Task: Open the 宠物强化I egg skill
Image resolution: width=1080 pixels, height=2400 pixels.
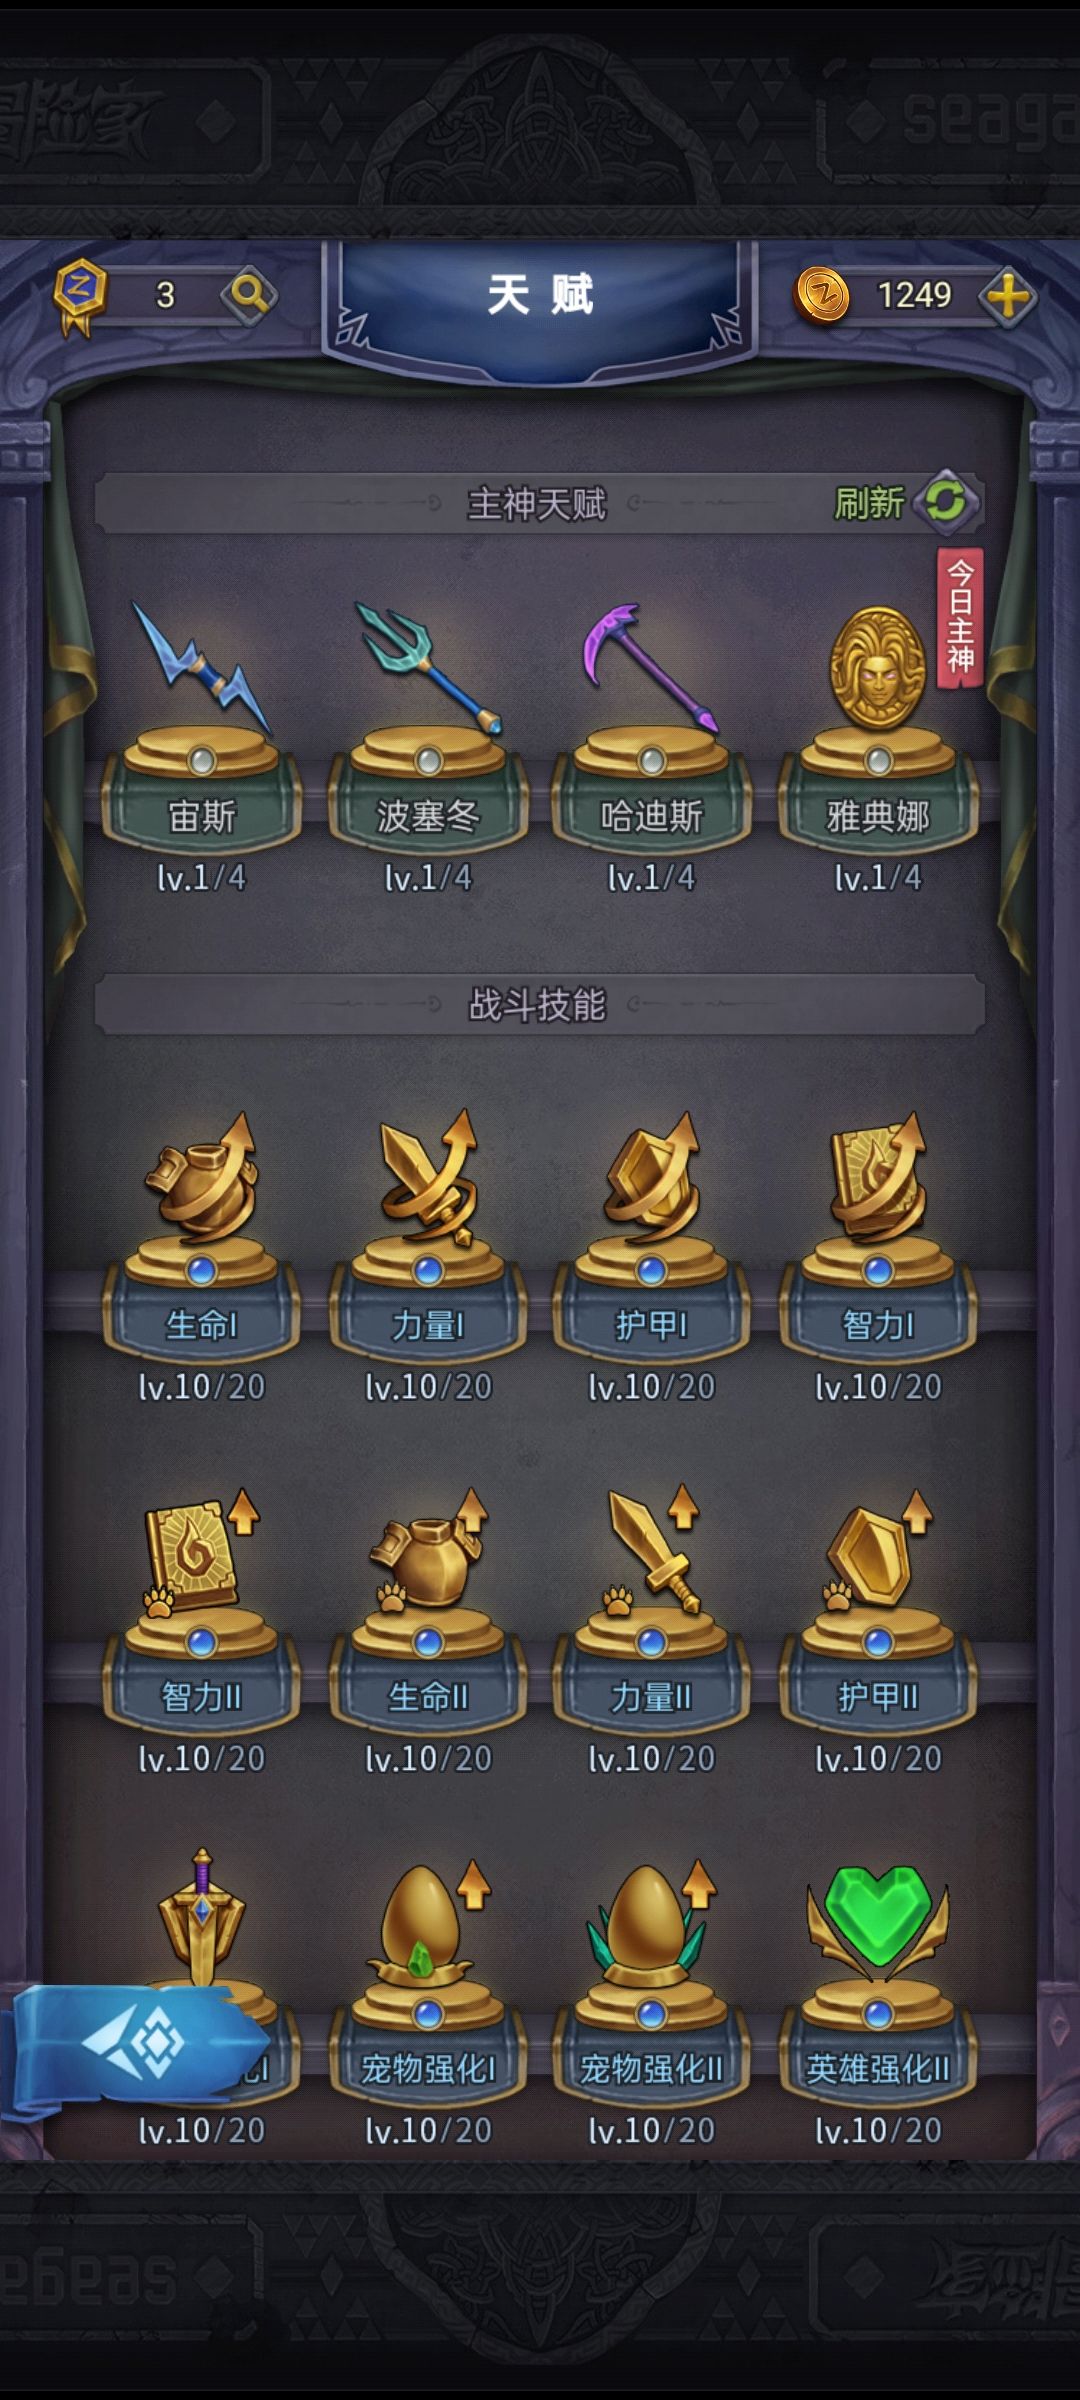Action: pos(428,1980)
